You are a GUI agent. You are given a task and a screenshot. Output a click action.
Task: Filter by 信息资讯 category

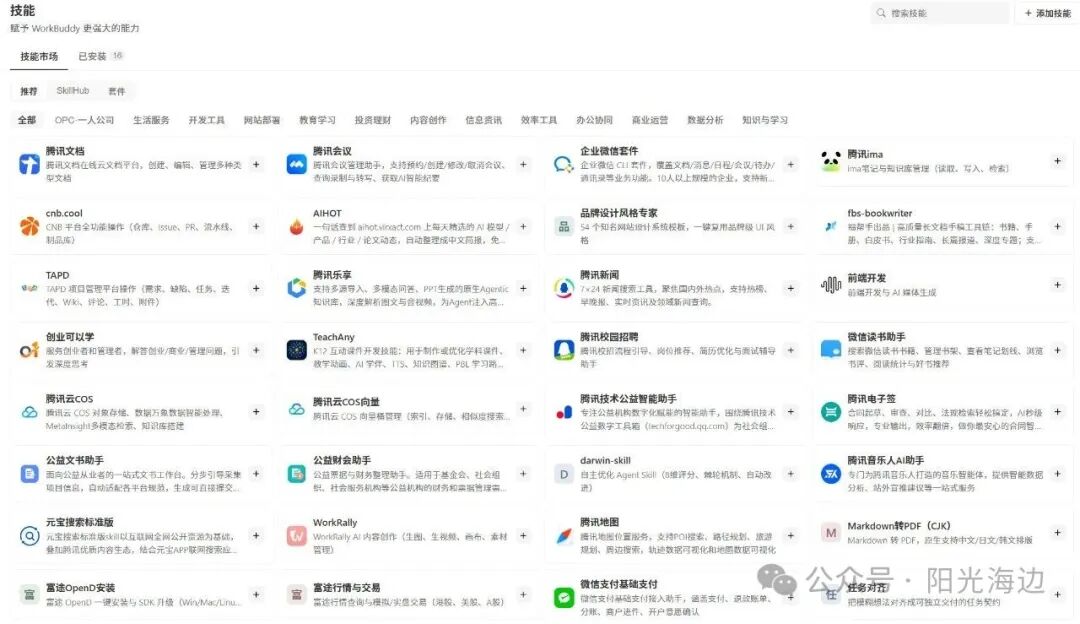484,120
